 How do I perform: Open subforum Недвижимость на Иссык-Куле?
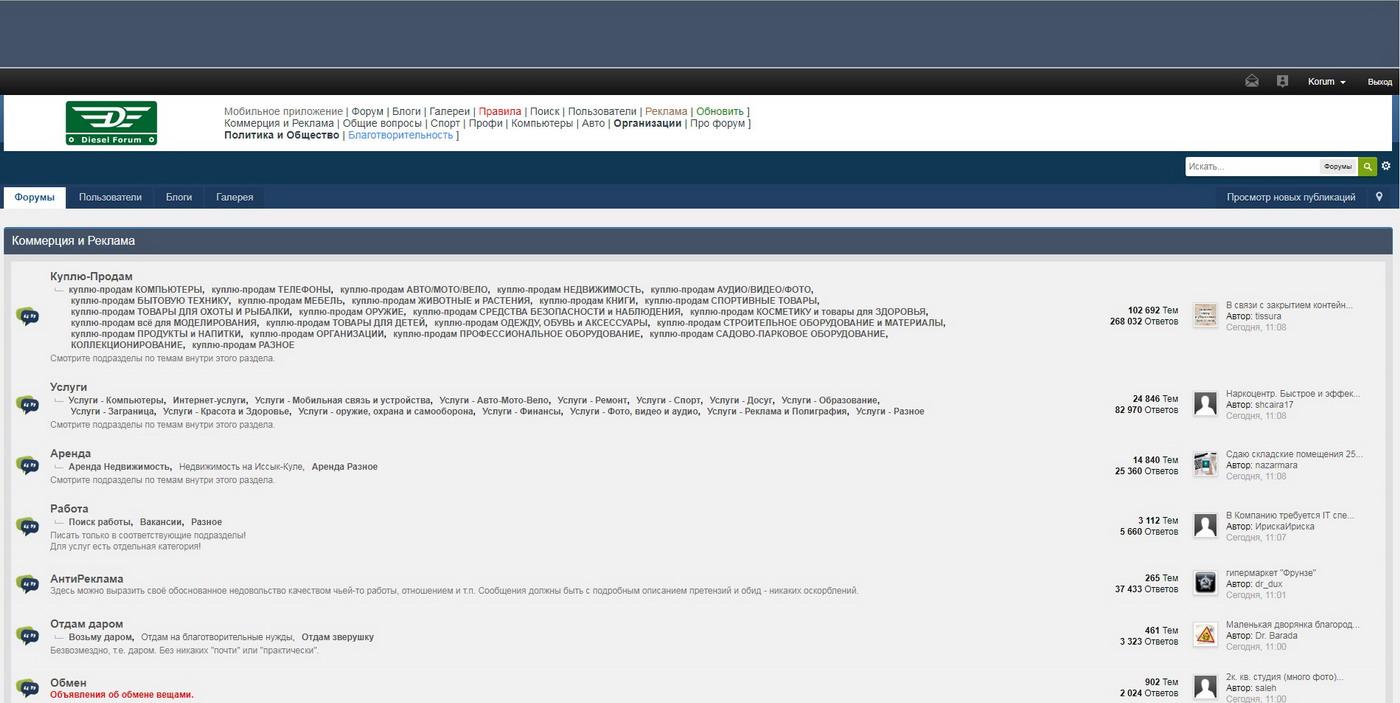coord(241,467)
